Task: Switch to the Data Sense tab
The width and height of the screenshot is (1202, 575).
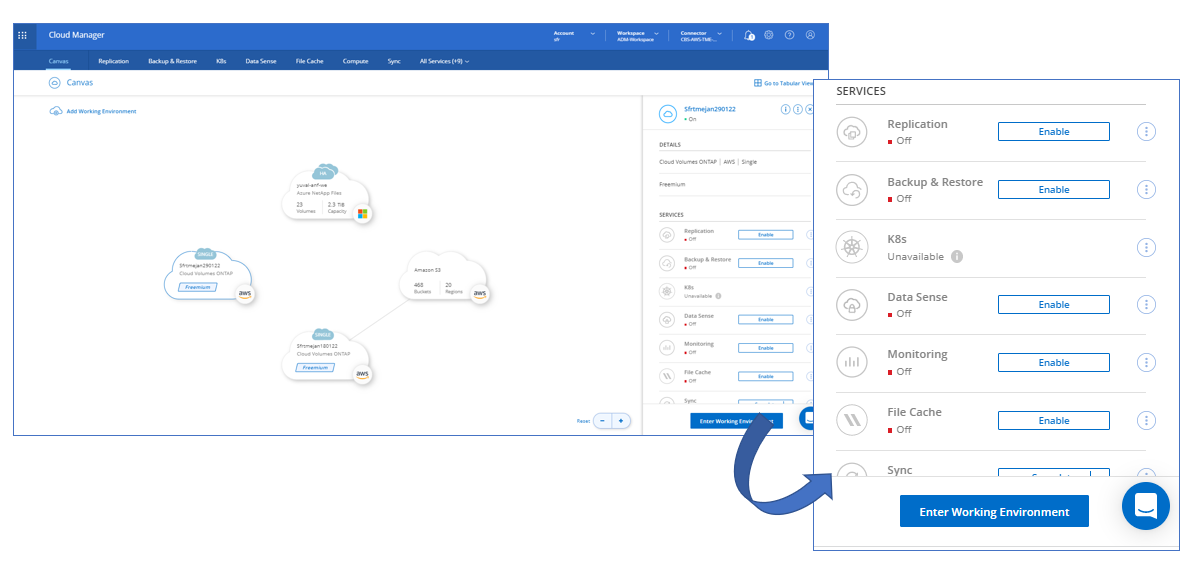Action: pos(261,61)
